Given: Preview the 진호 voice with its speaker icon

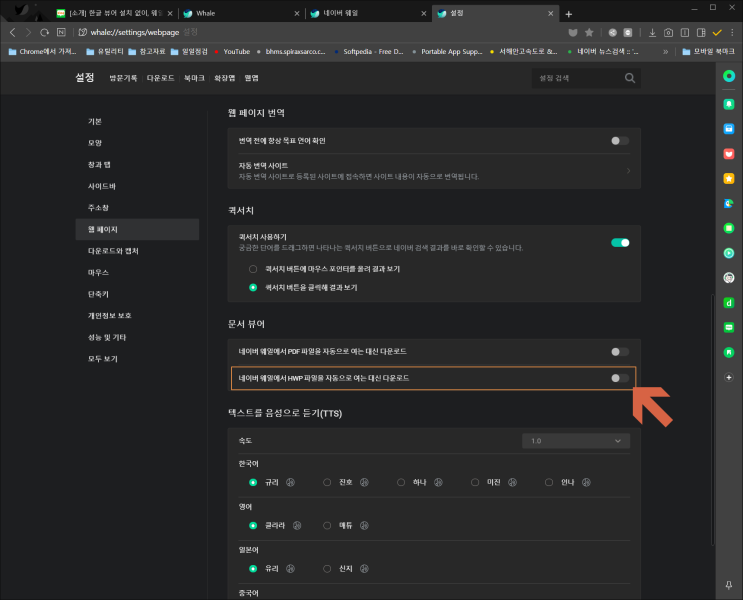Looking at the screenshot, I should click(364, 482).
